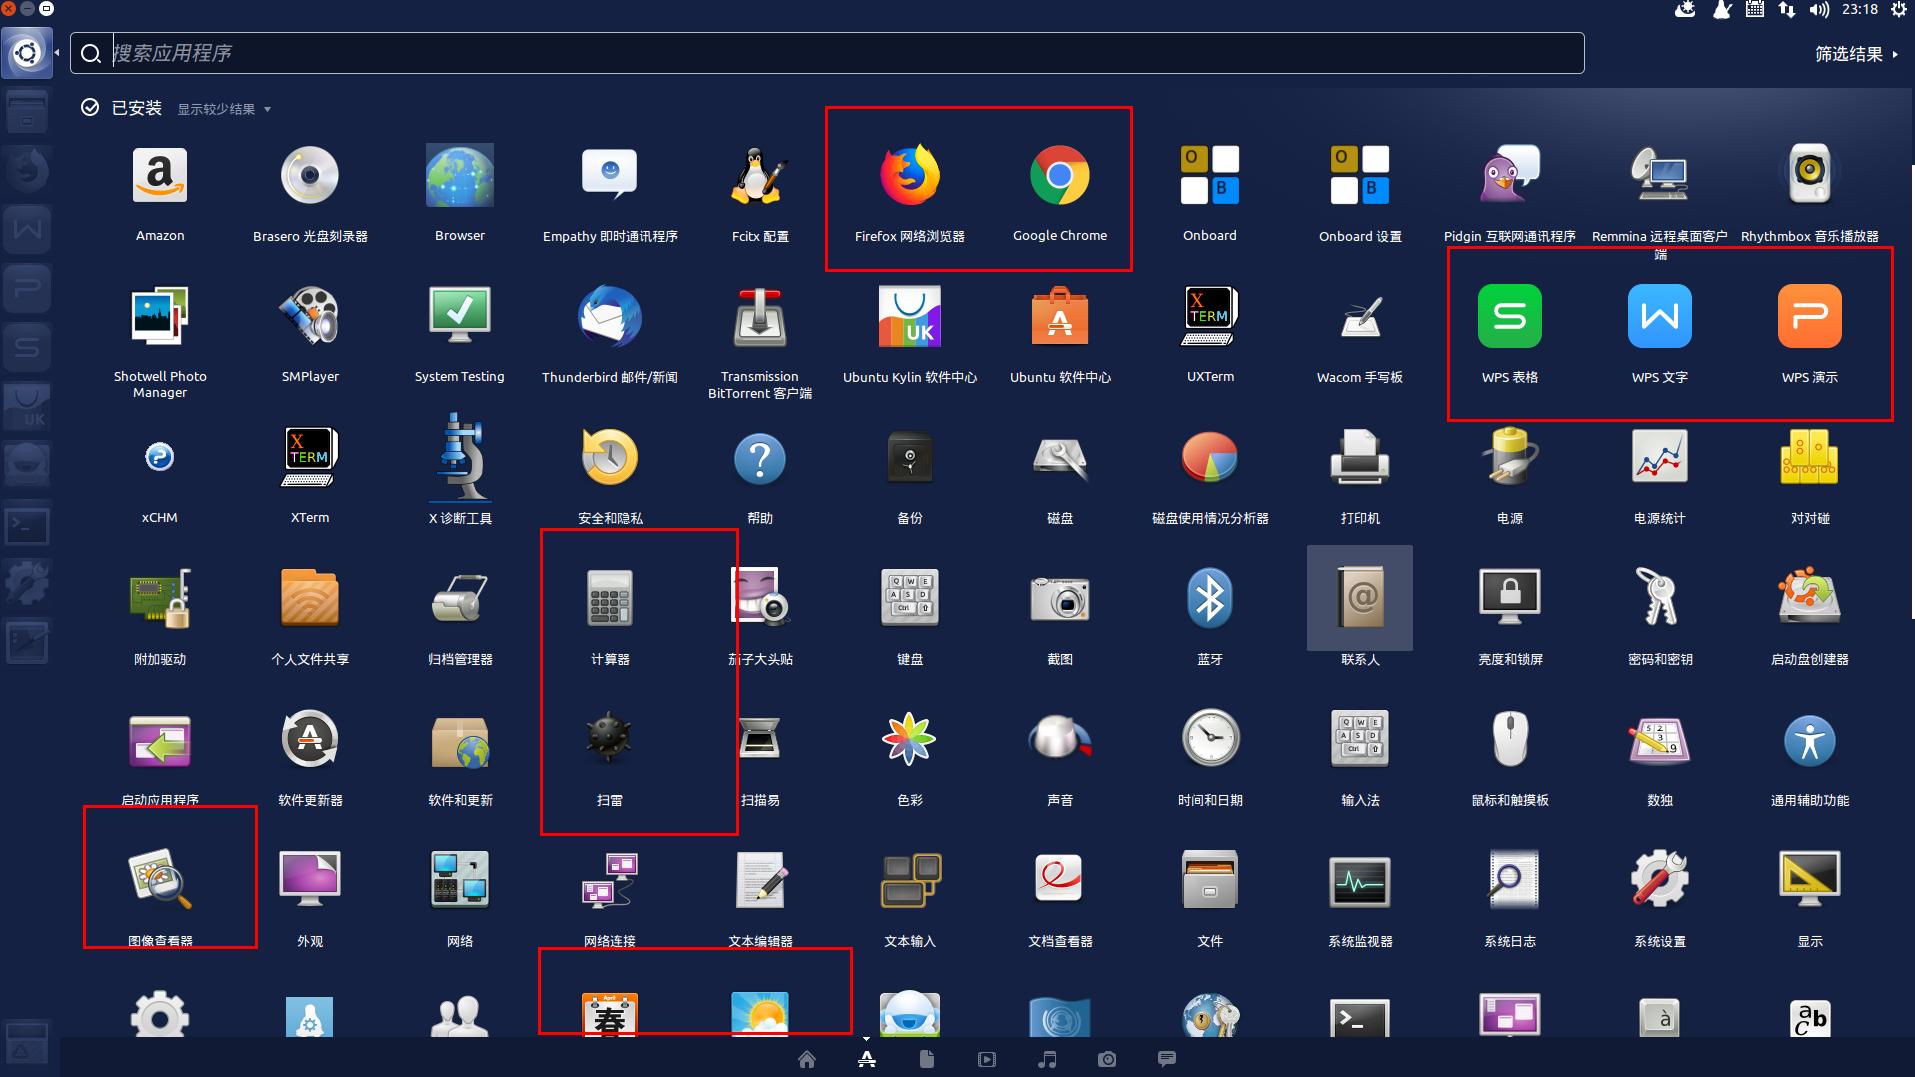Screen dimensions: 1915x1077
Task: Switch to the Files lens
Action: (927, 1059)
